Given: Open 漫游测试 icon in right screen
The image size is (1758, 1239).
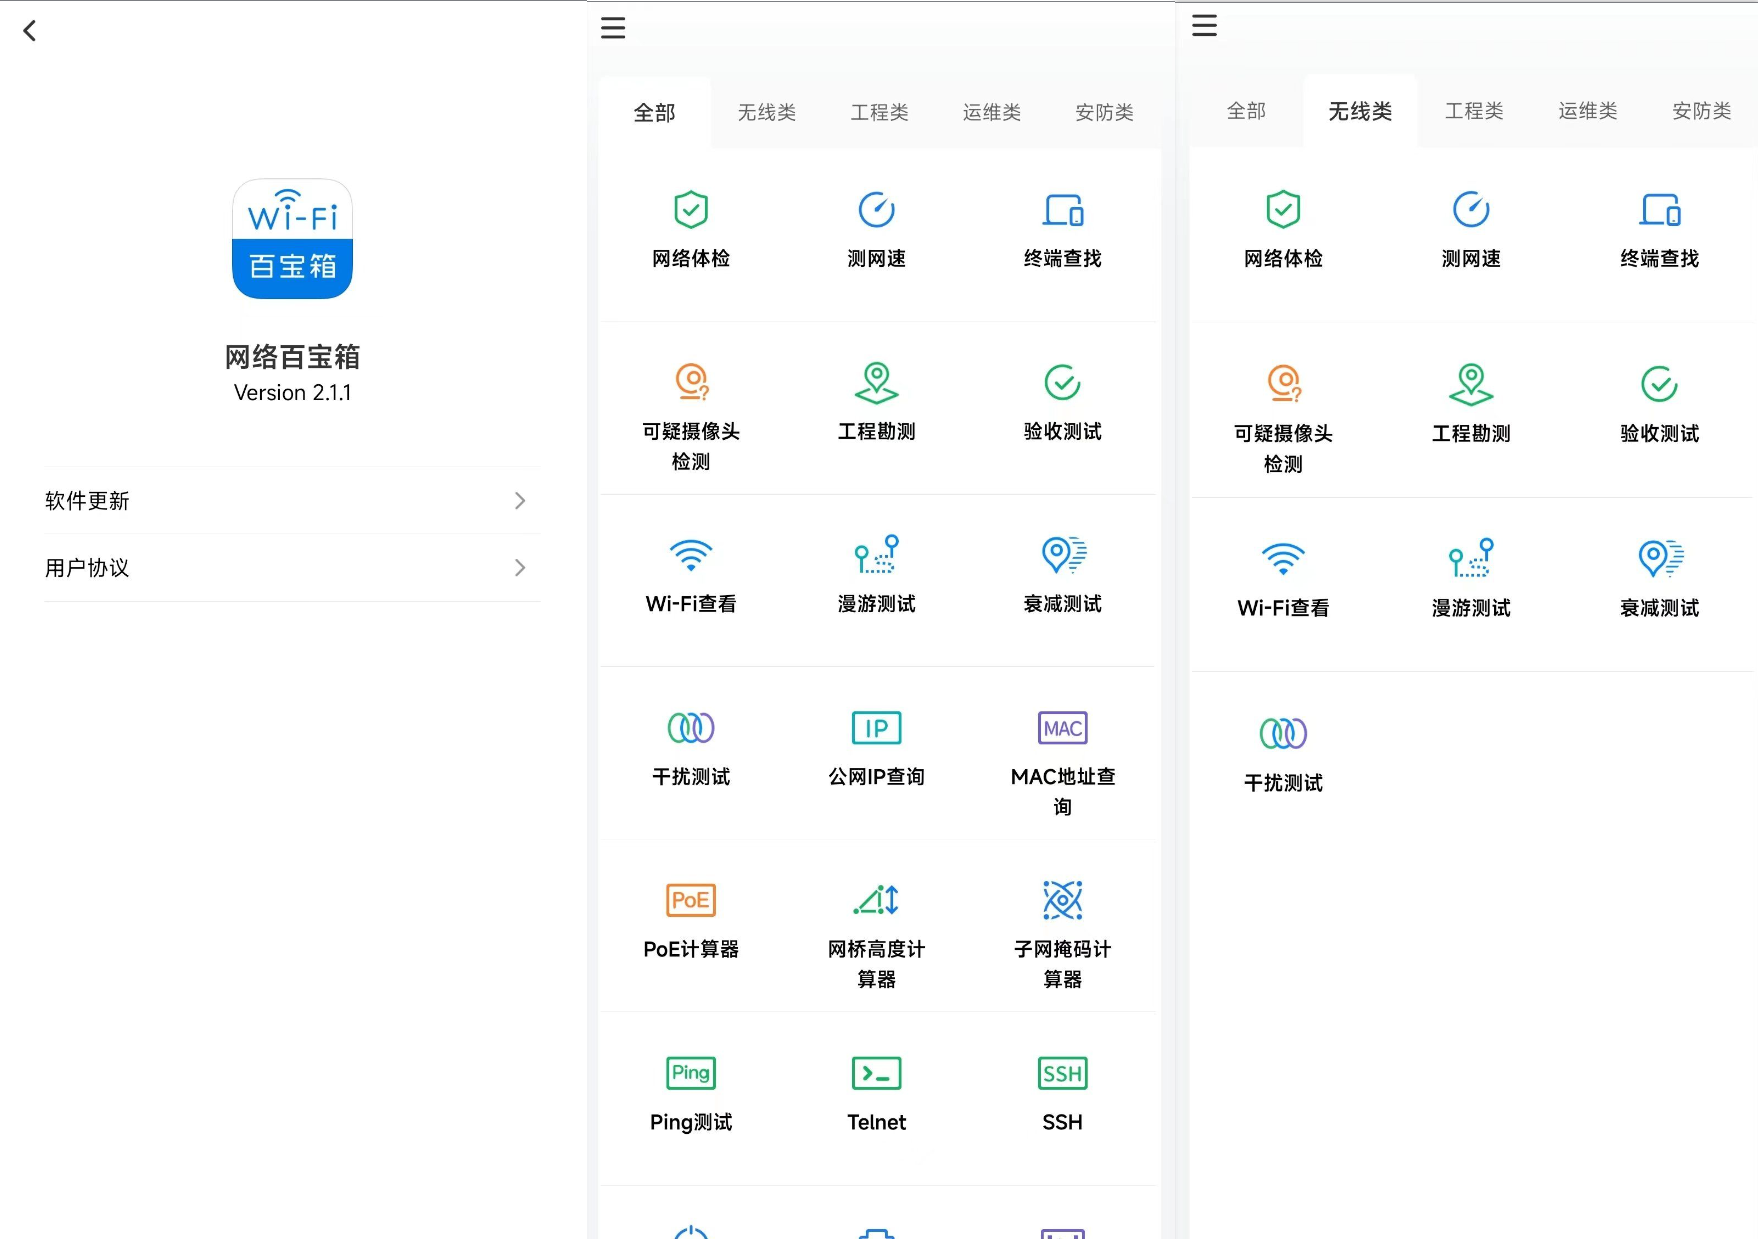Looking at the screenshot, I should (x=1471, y=558).
